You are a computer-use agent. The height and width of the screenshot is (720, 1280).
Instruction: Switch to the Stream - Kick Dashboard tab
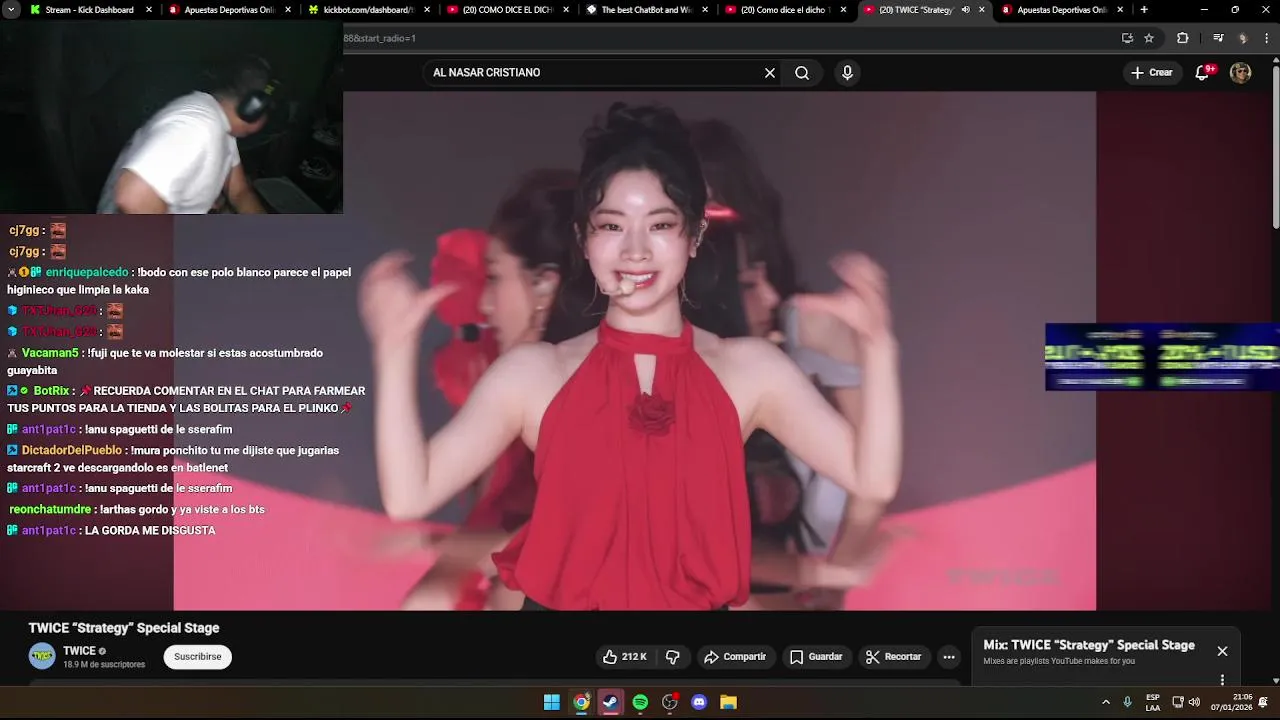[90, 10]
